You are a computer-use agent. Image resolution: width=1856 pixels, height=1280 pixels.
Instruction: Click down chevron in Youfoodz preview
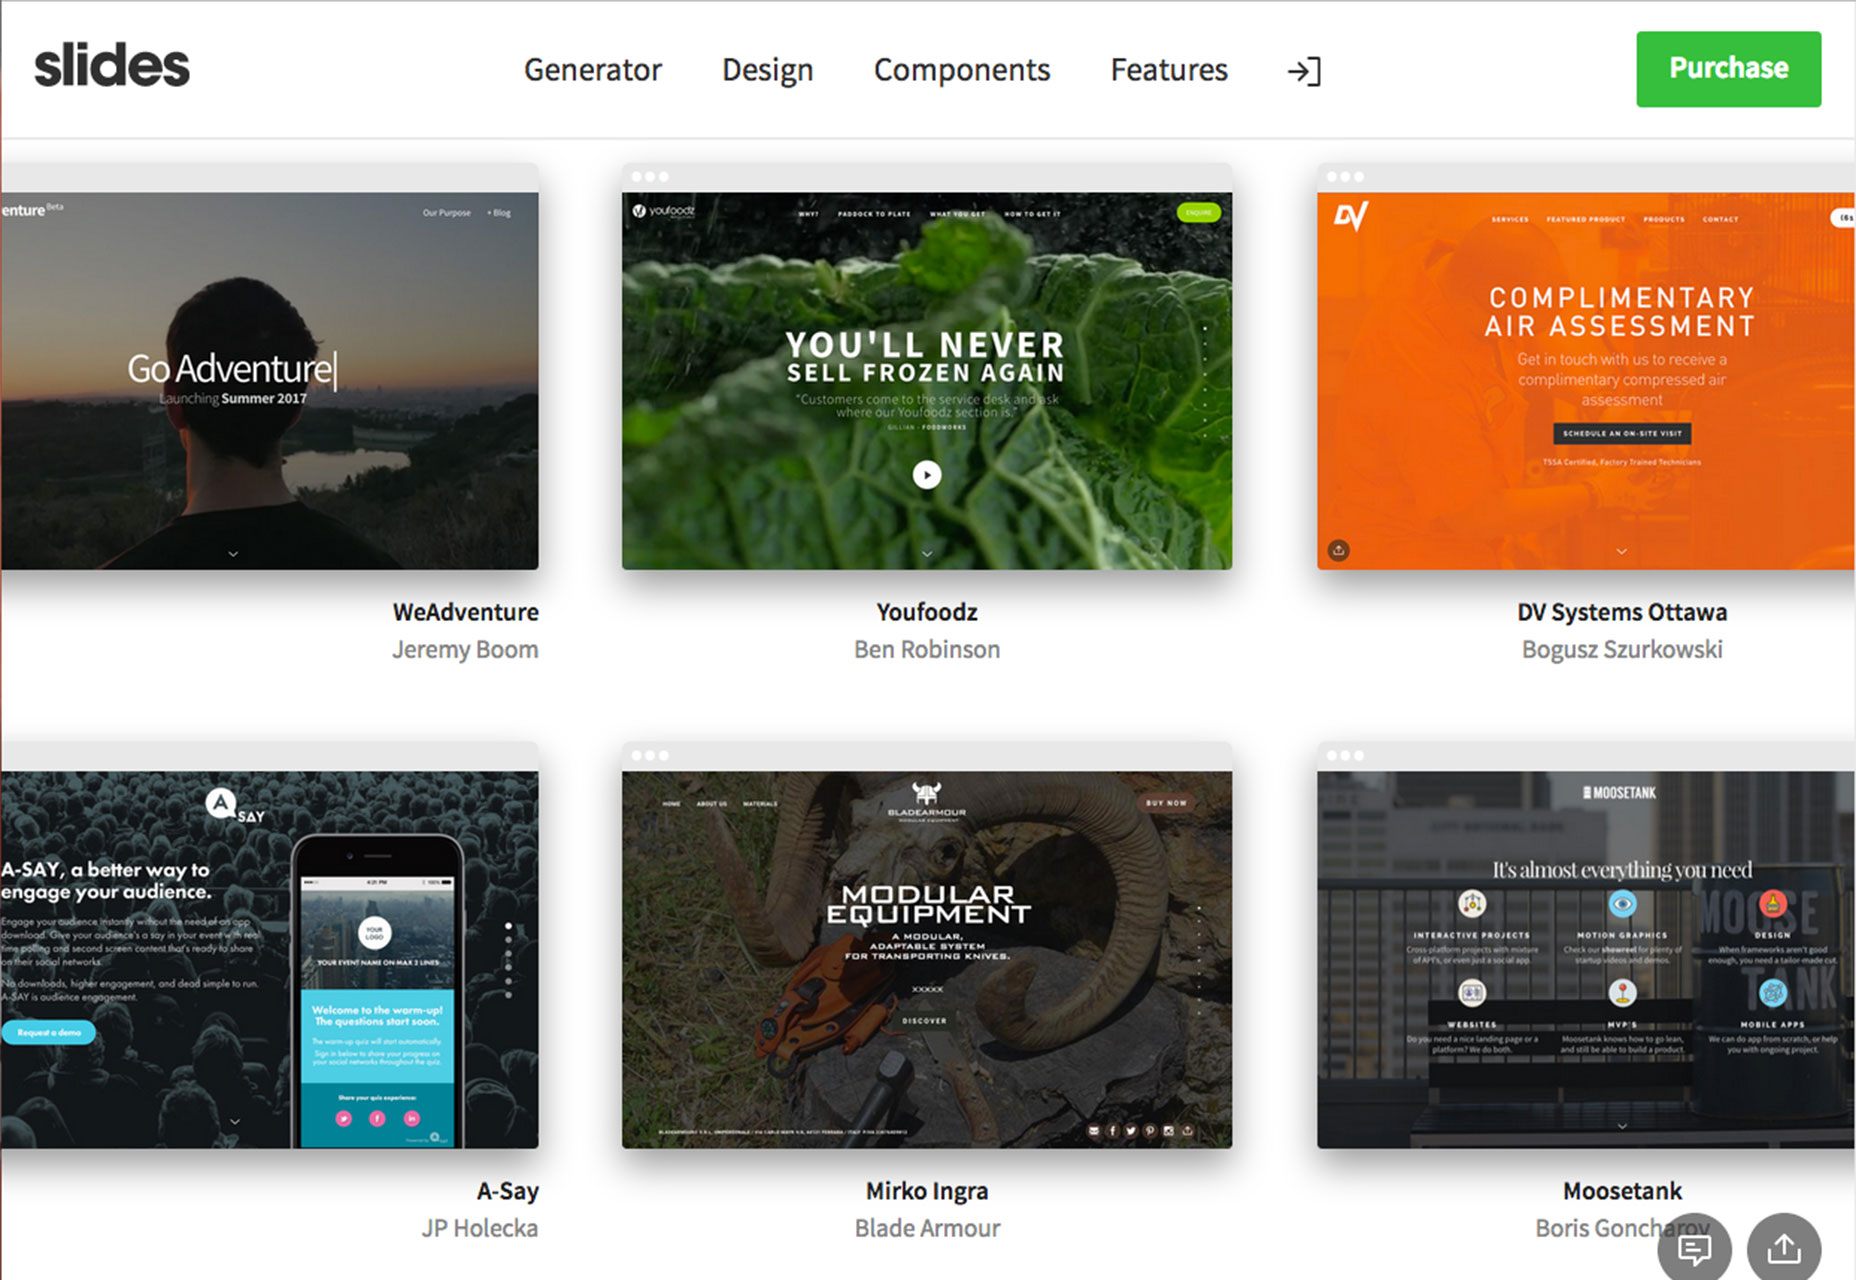click(x=927, y=553)
